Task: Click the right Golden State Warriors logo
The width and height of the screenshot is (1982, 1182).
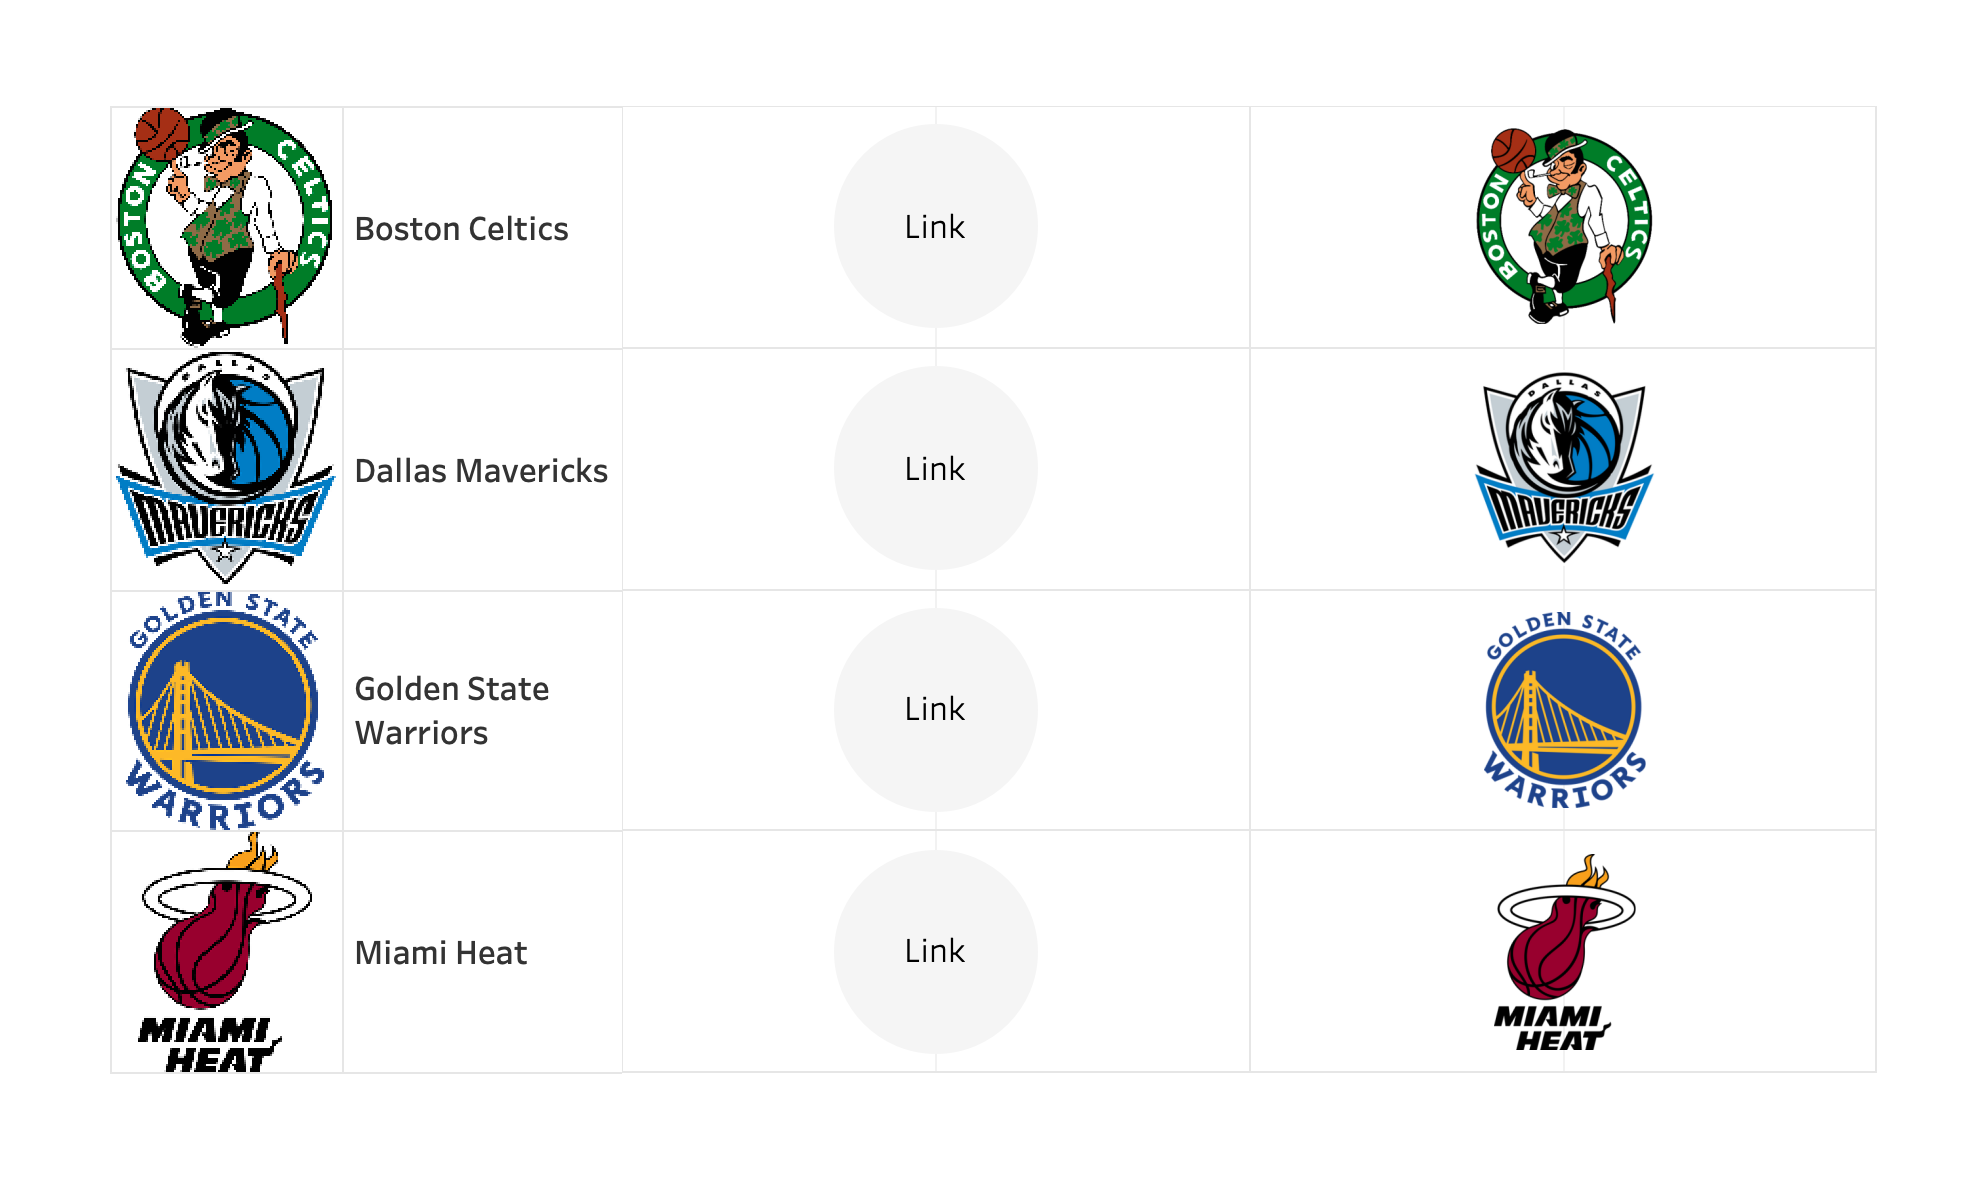Action: point(1563,710)
